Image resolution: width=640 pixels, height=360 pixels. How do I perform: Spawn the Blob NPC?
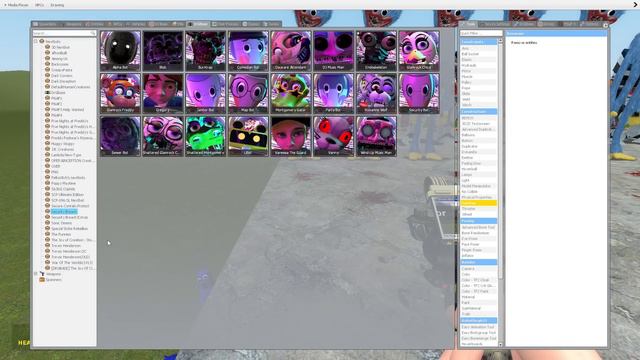(x=163, y=51)
